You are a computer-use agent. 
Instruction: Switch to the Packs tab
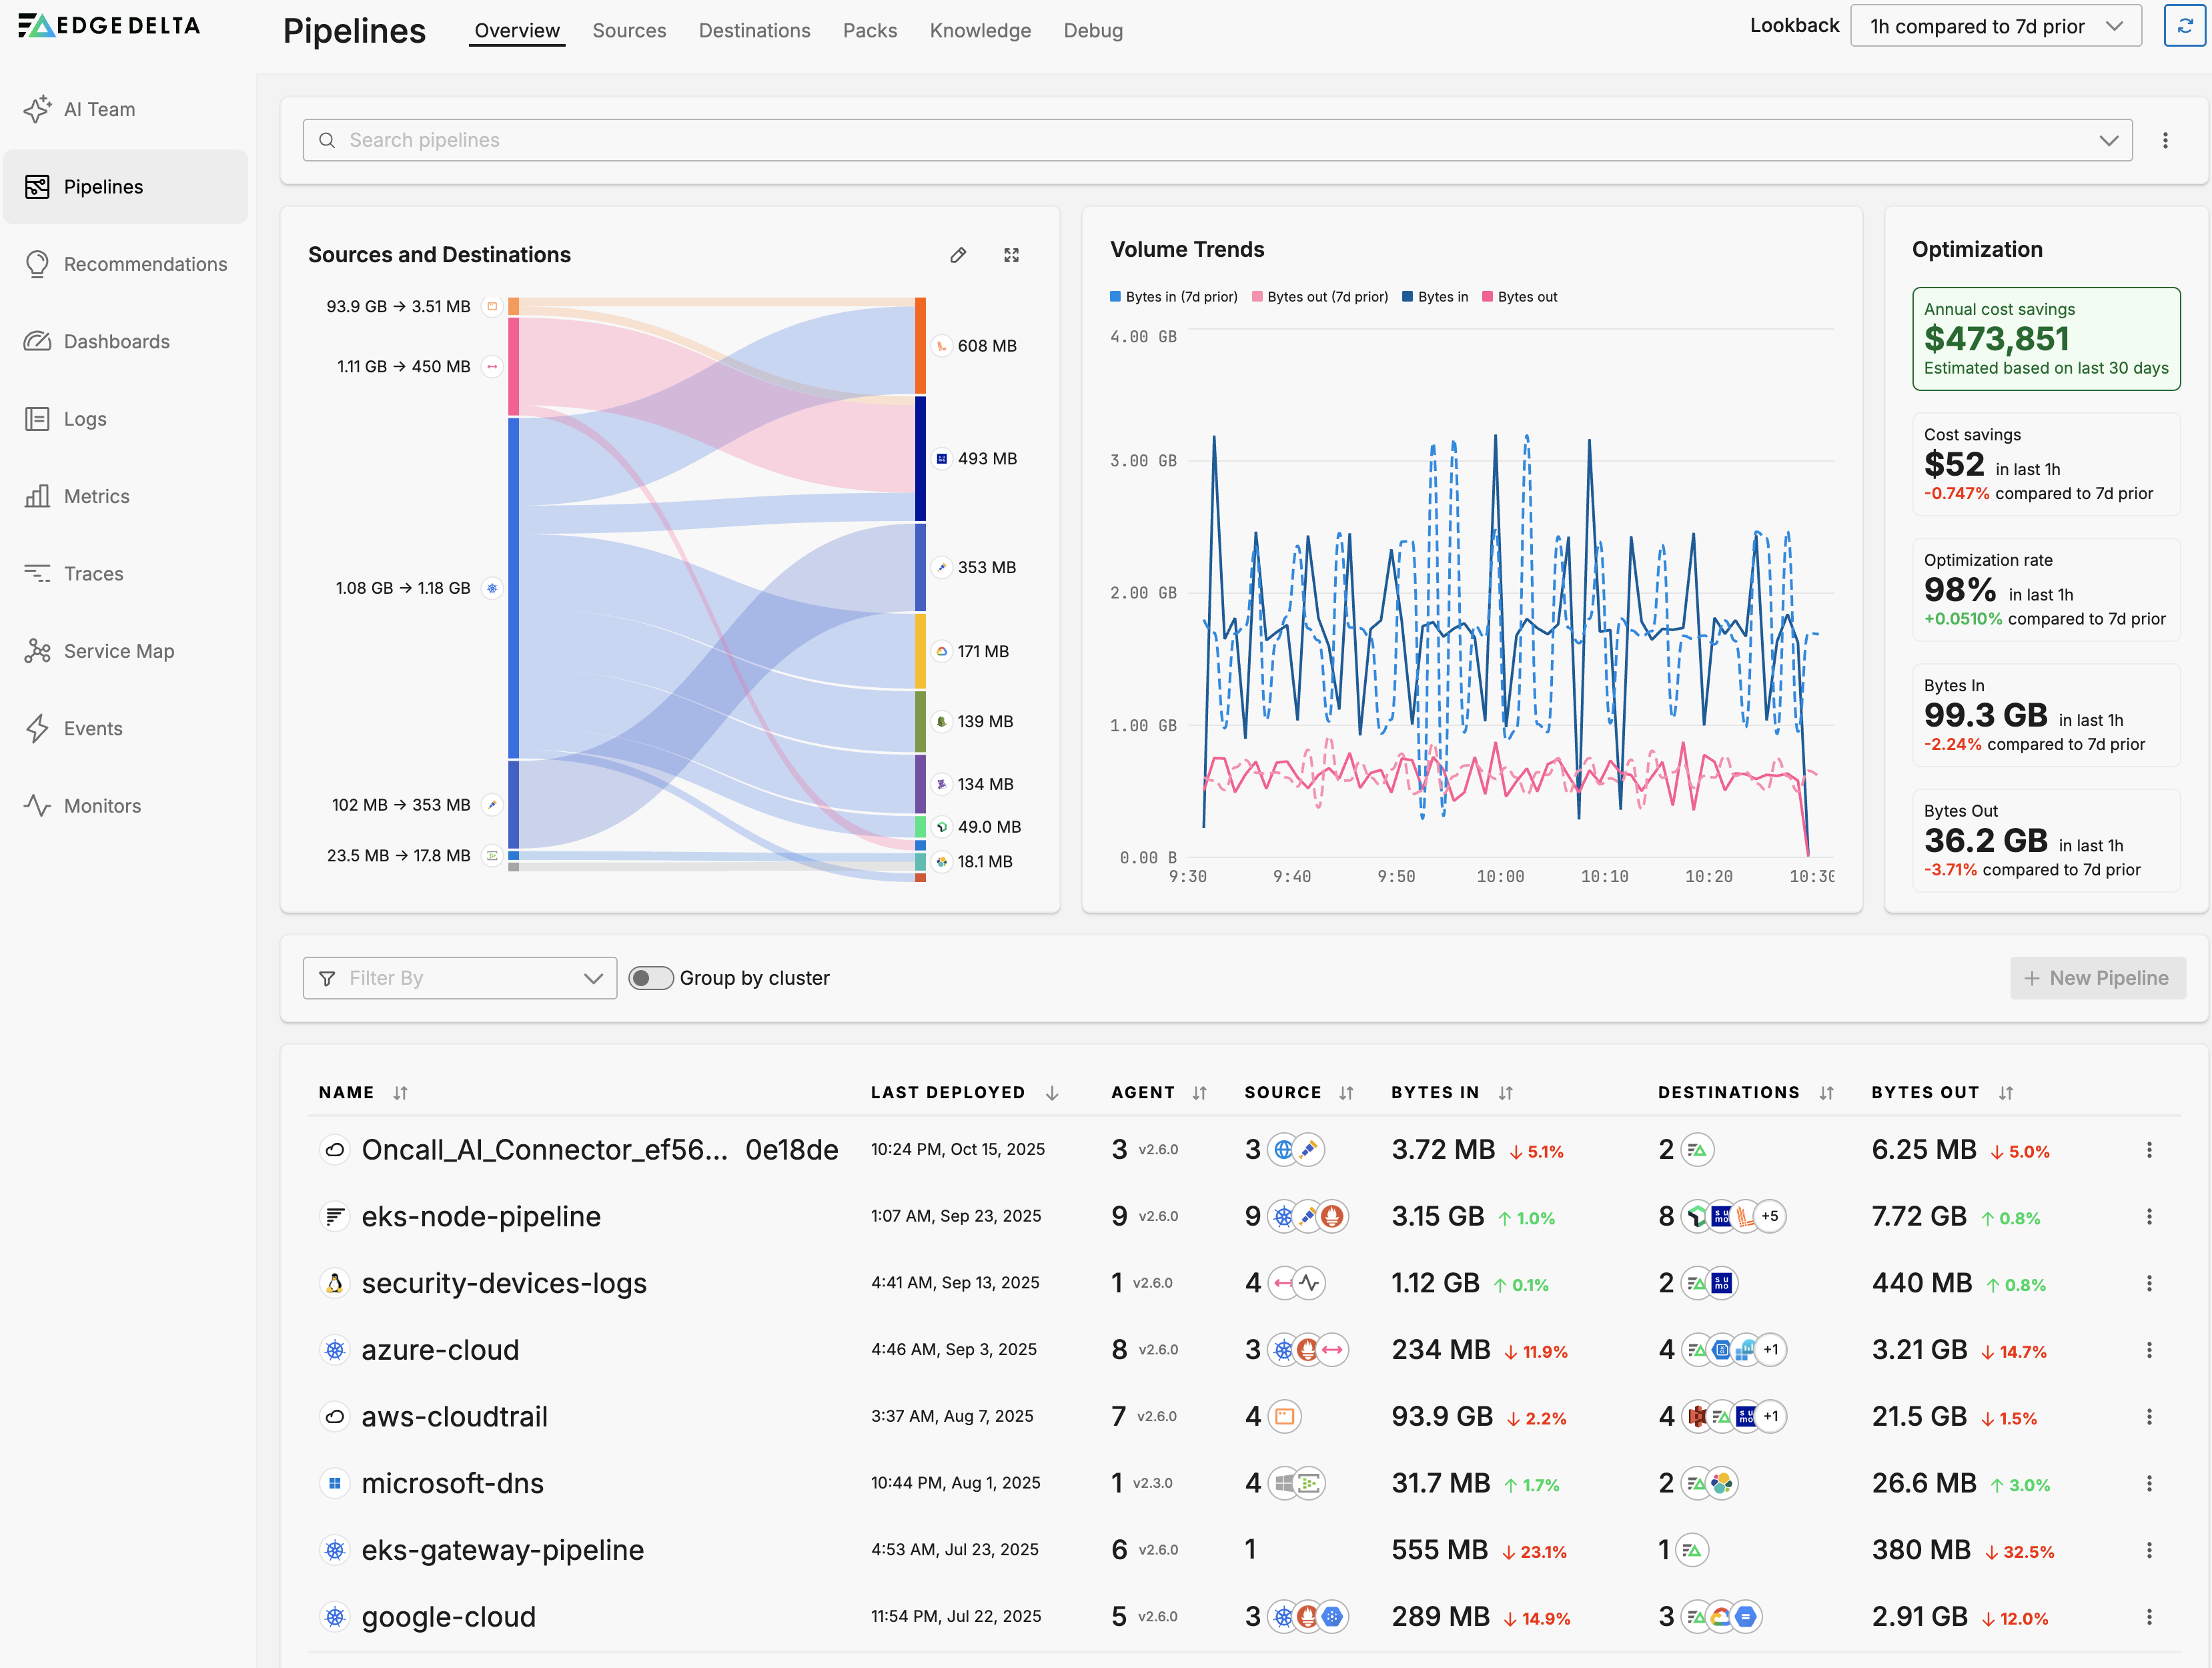coord(869,31)
